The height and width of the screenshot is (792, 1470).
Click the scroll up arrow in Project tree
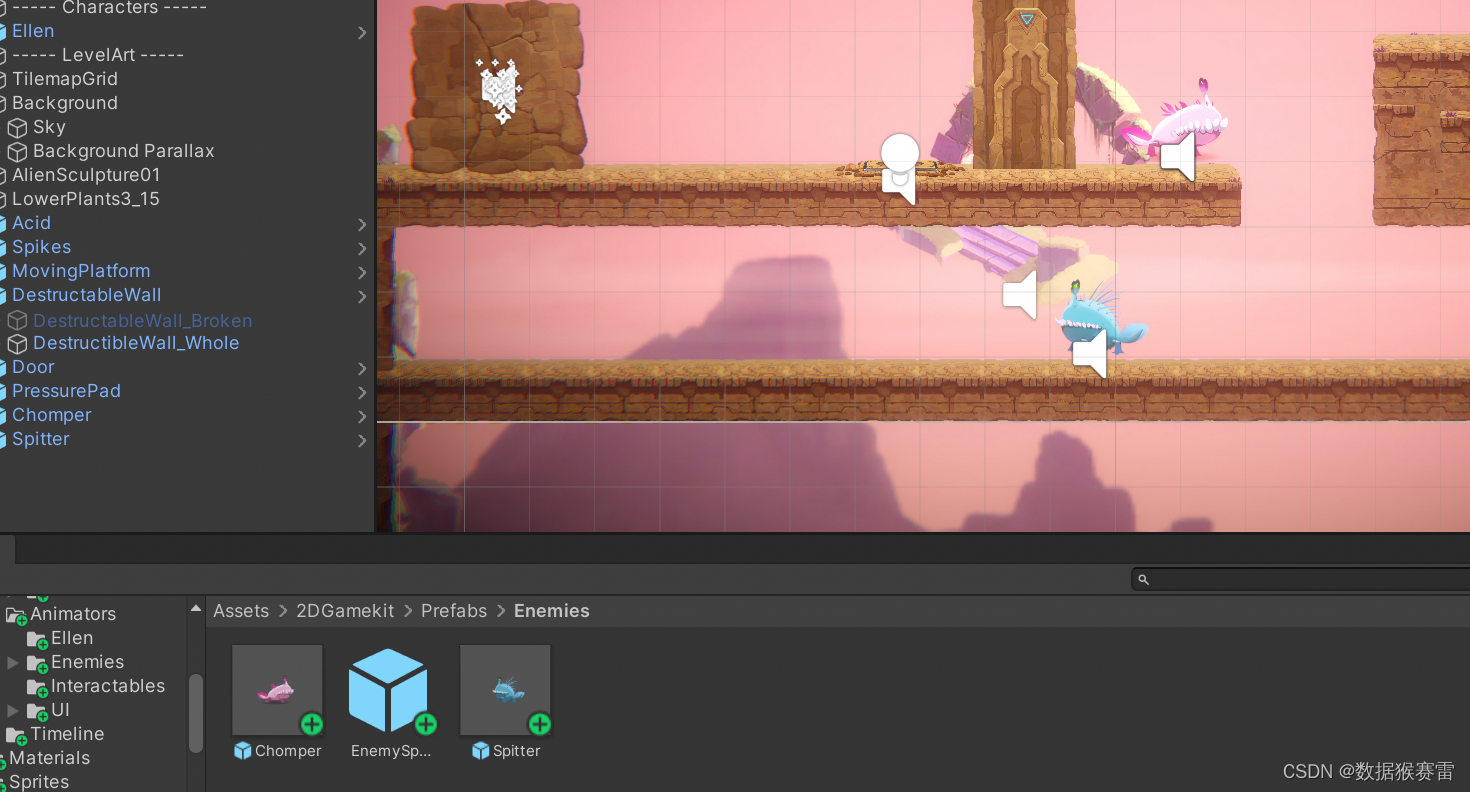(196, 608)
